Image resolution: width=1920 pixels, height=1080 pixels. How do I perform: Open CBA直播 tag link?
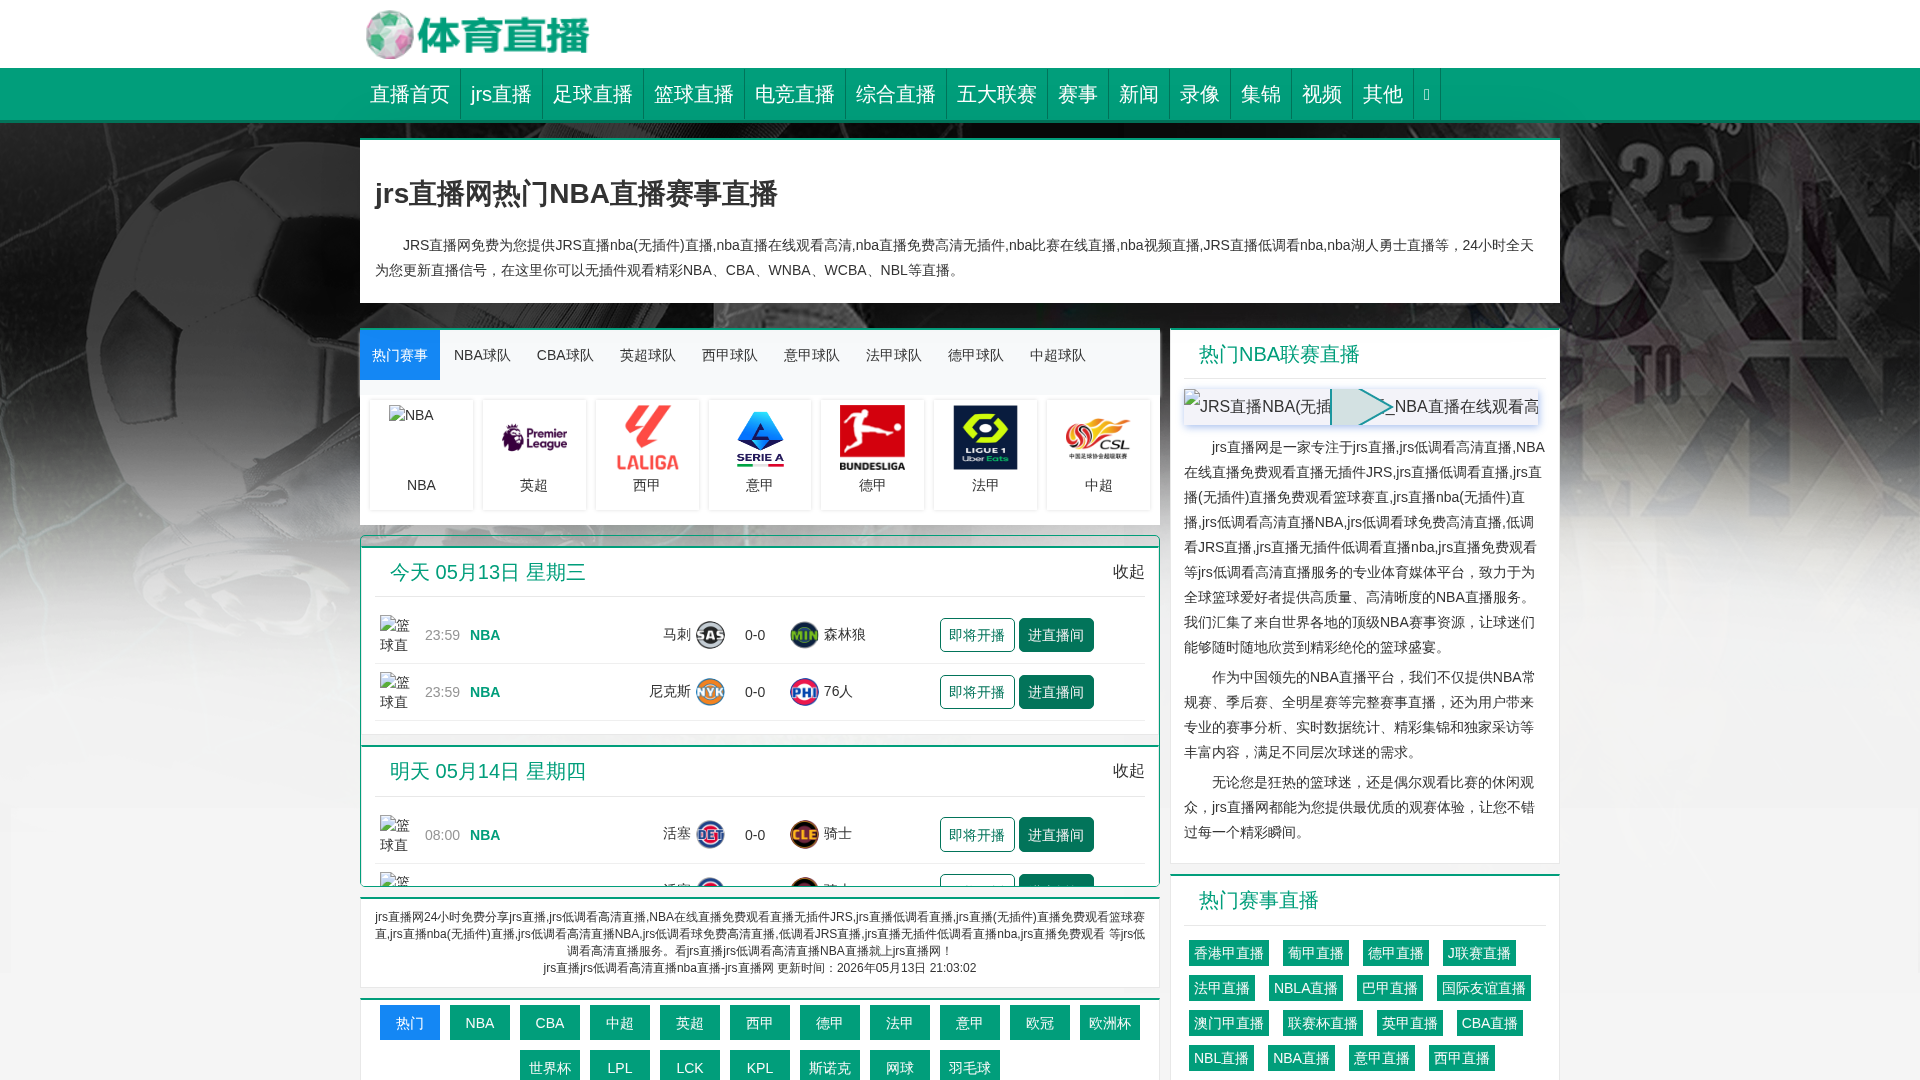click(x=1490, y=1023)
